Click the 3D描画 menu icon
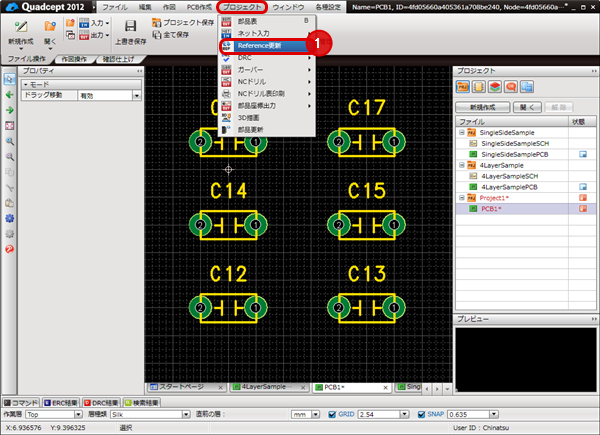Viewport: 600px width, 435px height. click(x=226, y=117)
